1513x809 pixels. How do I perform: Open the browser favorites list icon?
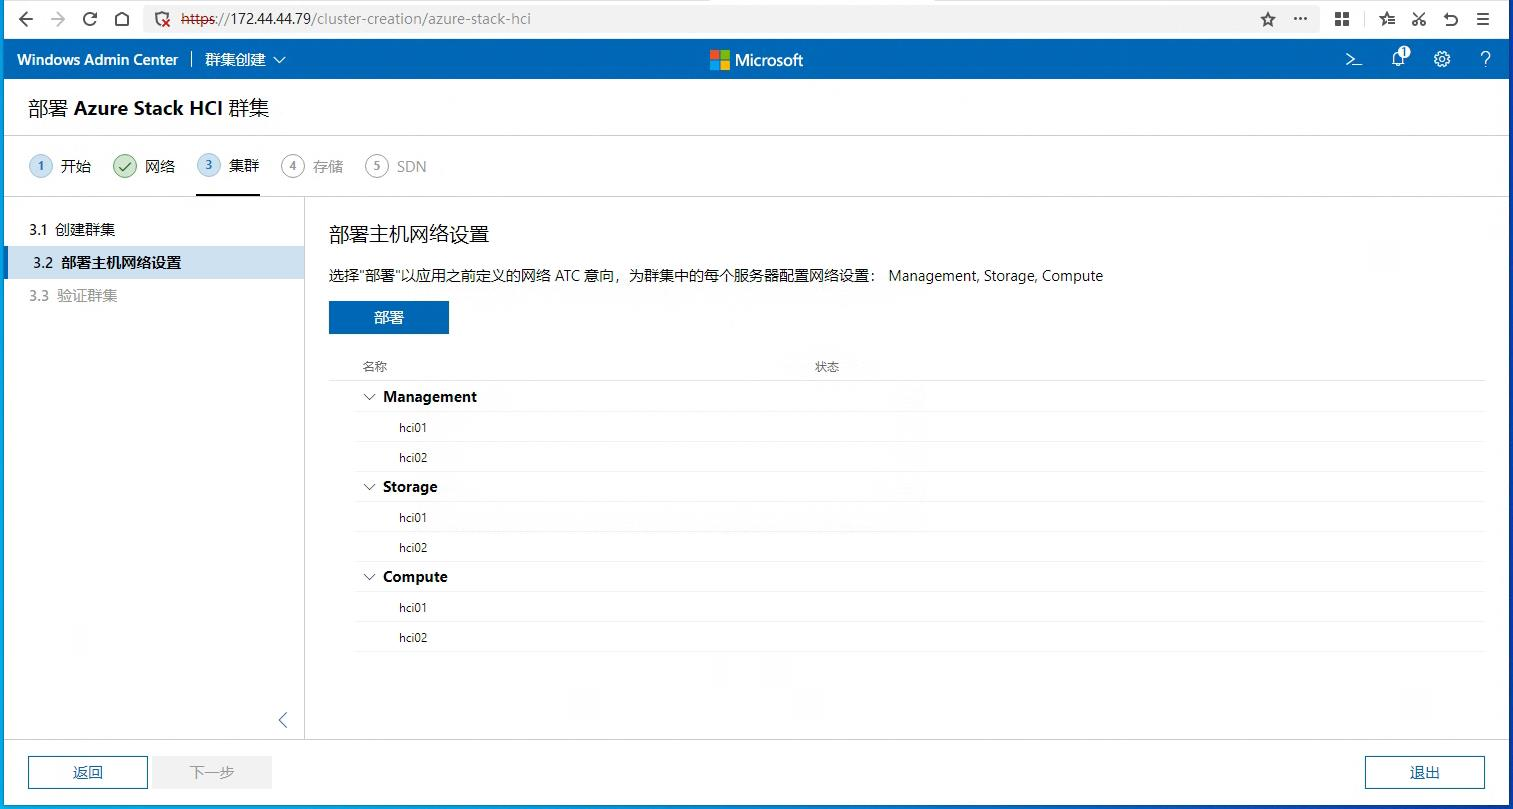pos(1387,19)
